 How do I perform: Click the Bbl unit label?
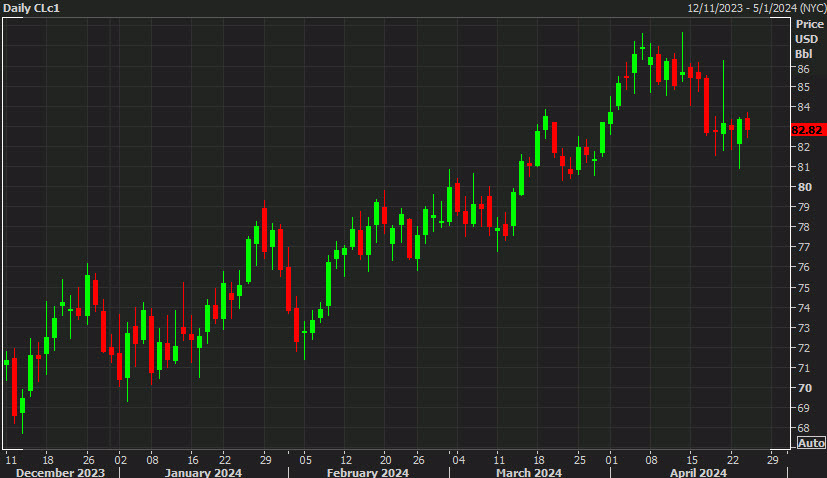click(804, 54)
